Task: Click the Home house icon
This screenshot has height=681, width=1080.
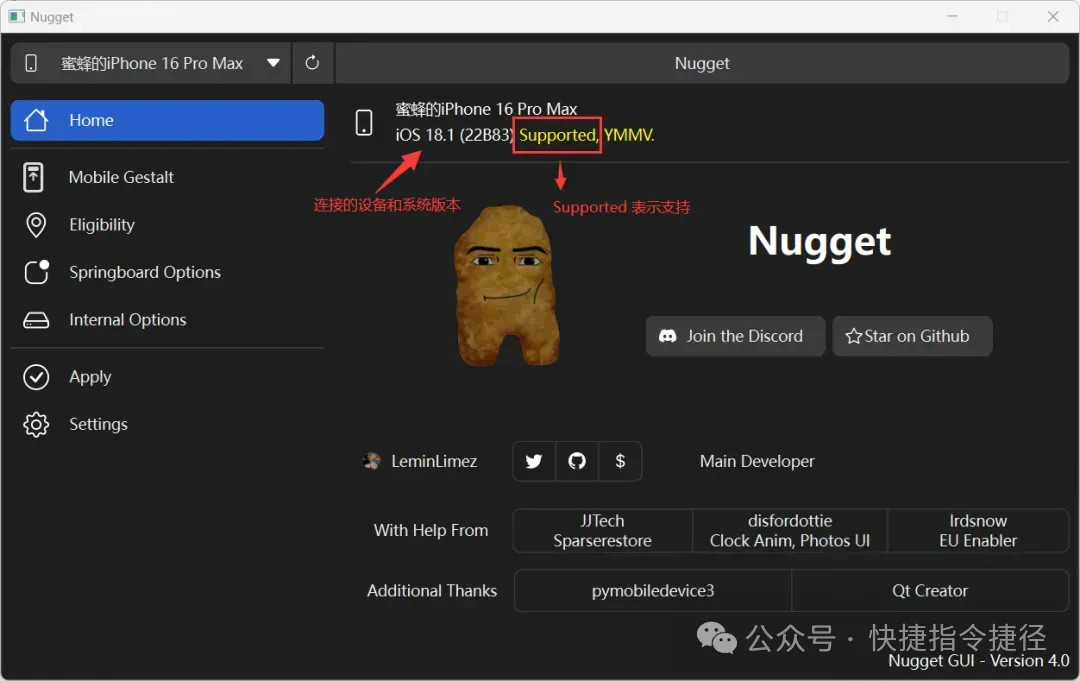Action: 36,121
